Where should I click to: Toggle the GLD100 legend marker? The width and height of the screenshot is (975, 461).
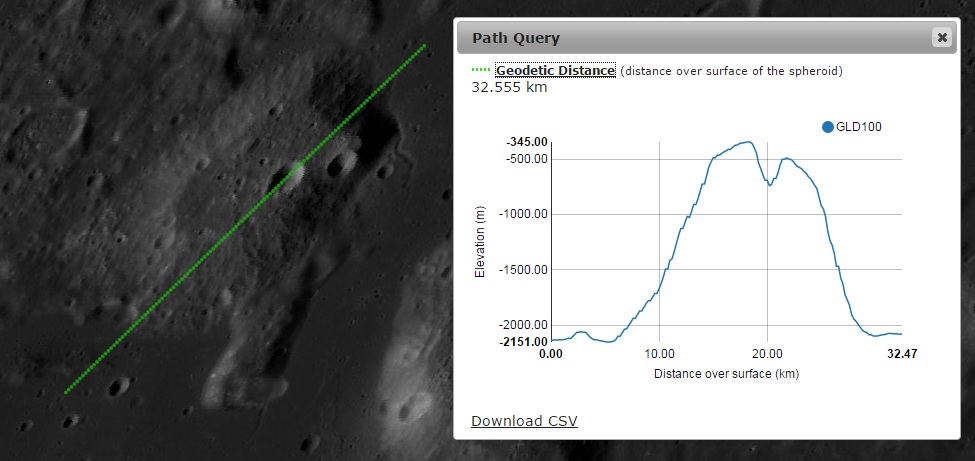[828, 127]
